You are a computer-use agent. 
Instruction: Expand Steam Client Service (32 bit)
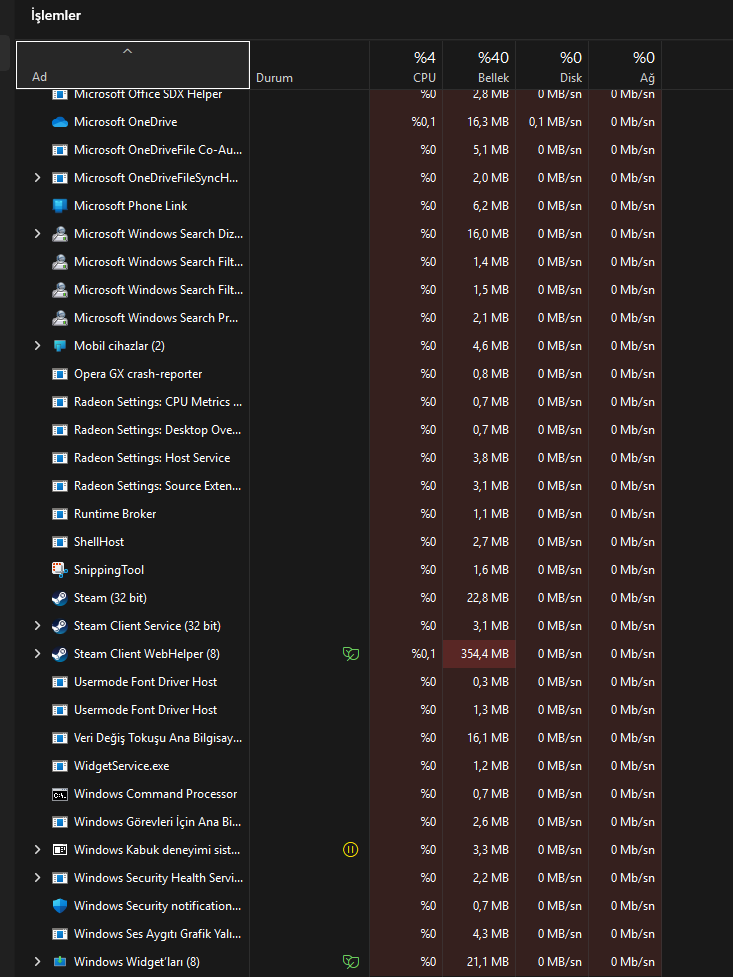click(x=37, y=626)
